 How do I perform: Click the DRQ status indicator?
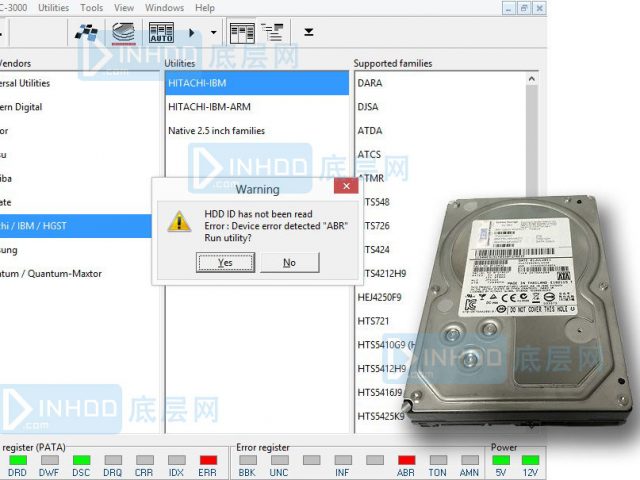coord(113,460)
